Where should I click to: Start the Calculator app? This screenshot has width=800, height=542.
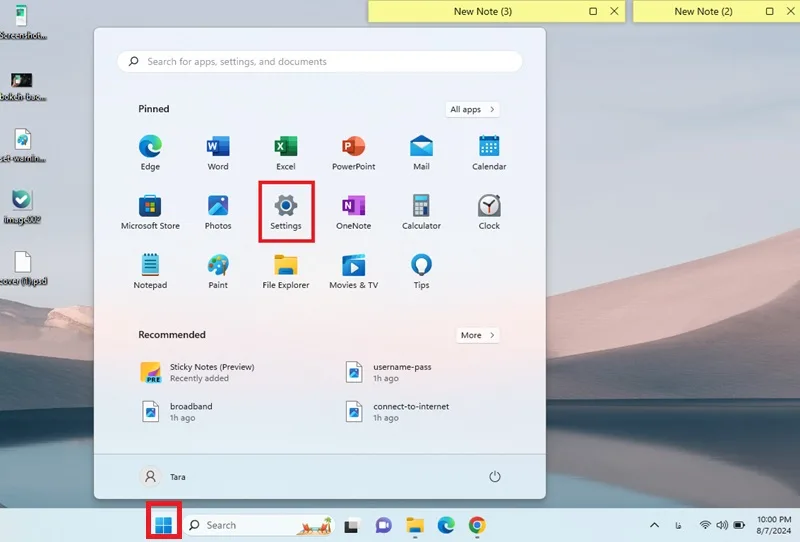(x=421, y=212)
